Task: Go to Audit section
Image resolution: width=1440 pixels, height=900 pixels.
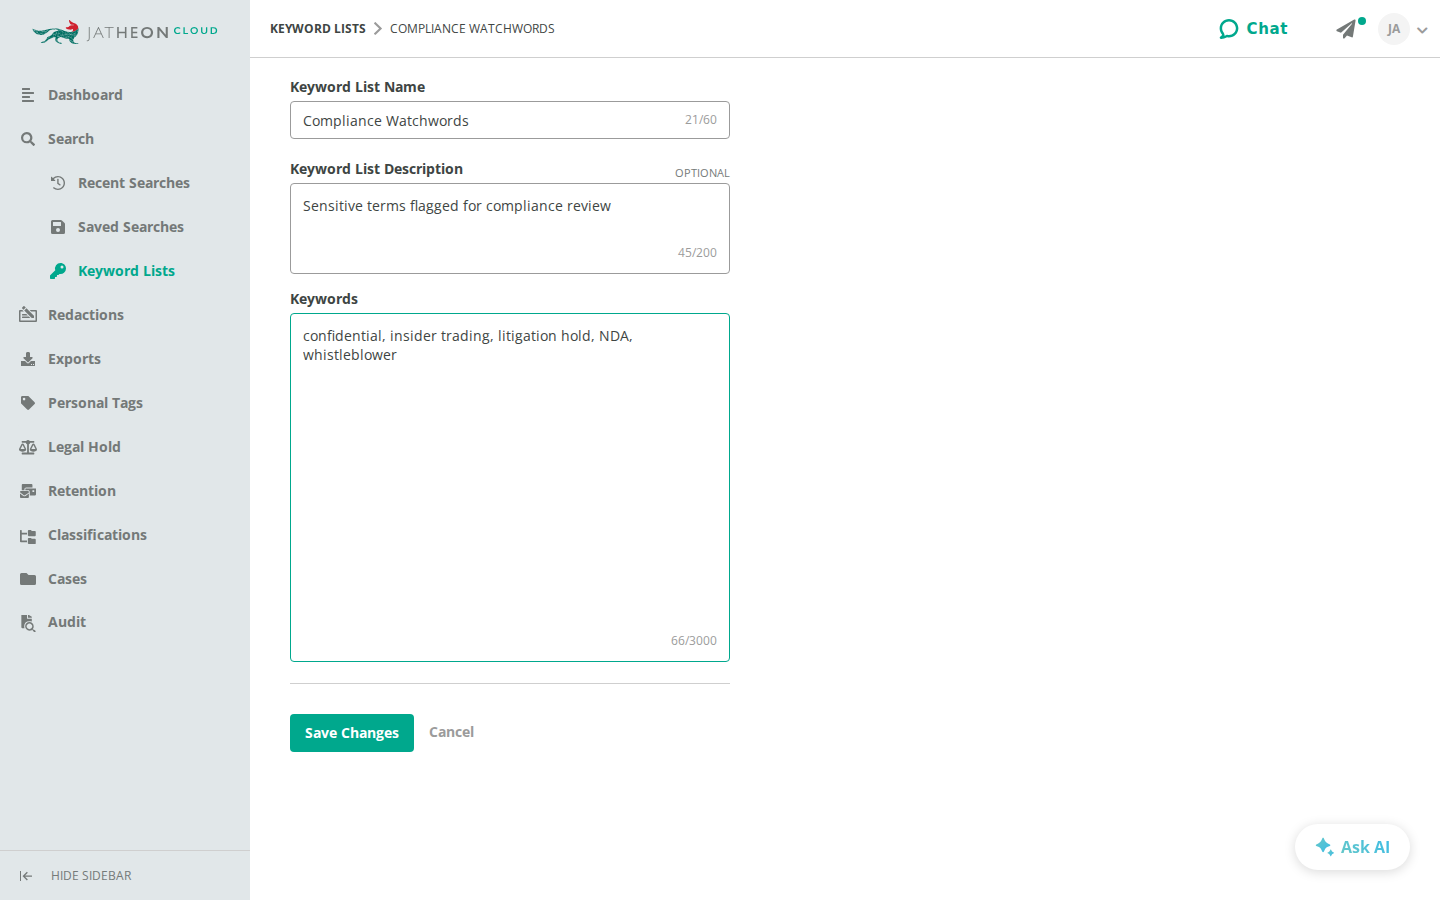Action: [x=67, y=622]
